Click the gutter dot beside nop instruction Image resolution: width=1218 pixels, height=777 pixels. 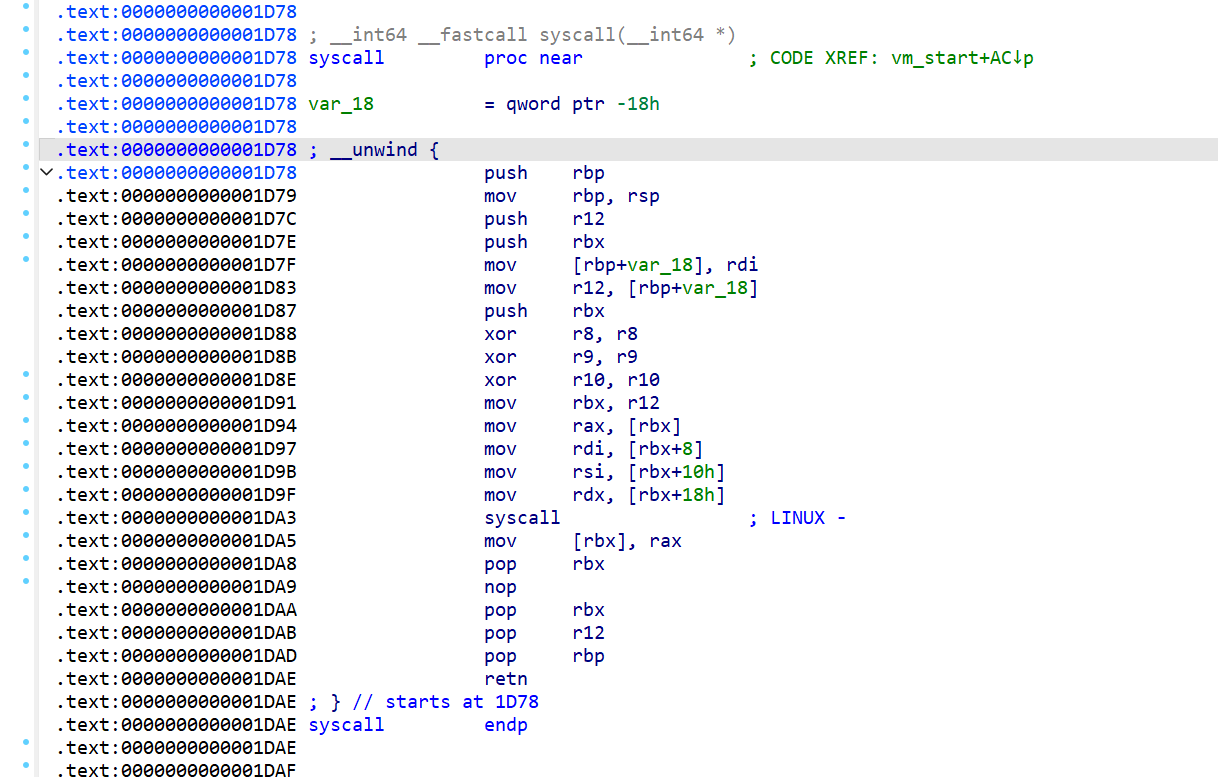pos(25,581)
